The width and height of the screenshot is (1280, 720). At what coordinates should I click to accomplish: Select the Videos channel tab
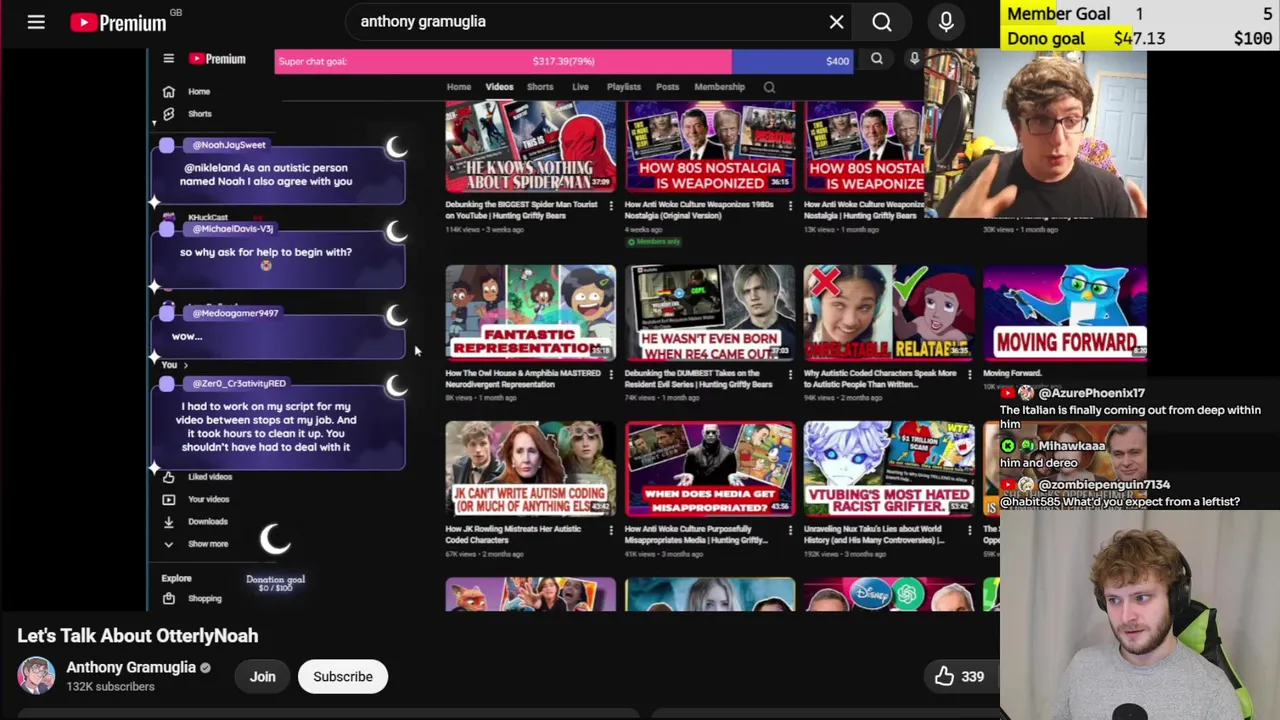click(499, 87)
